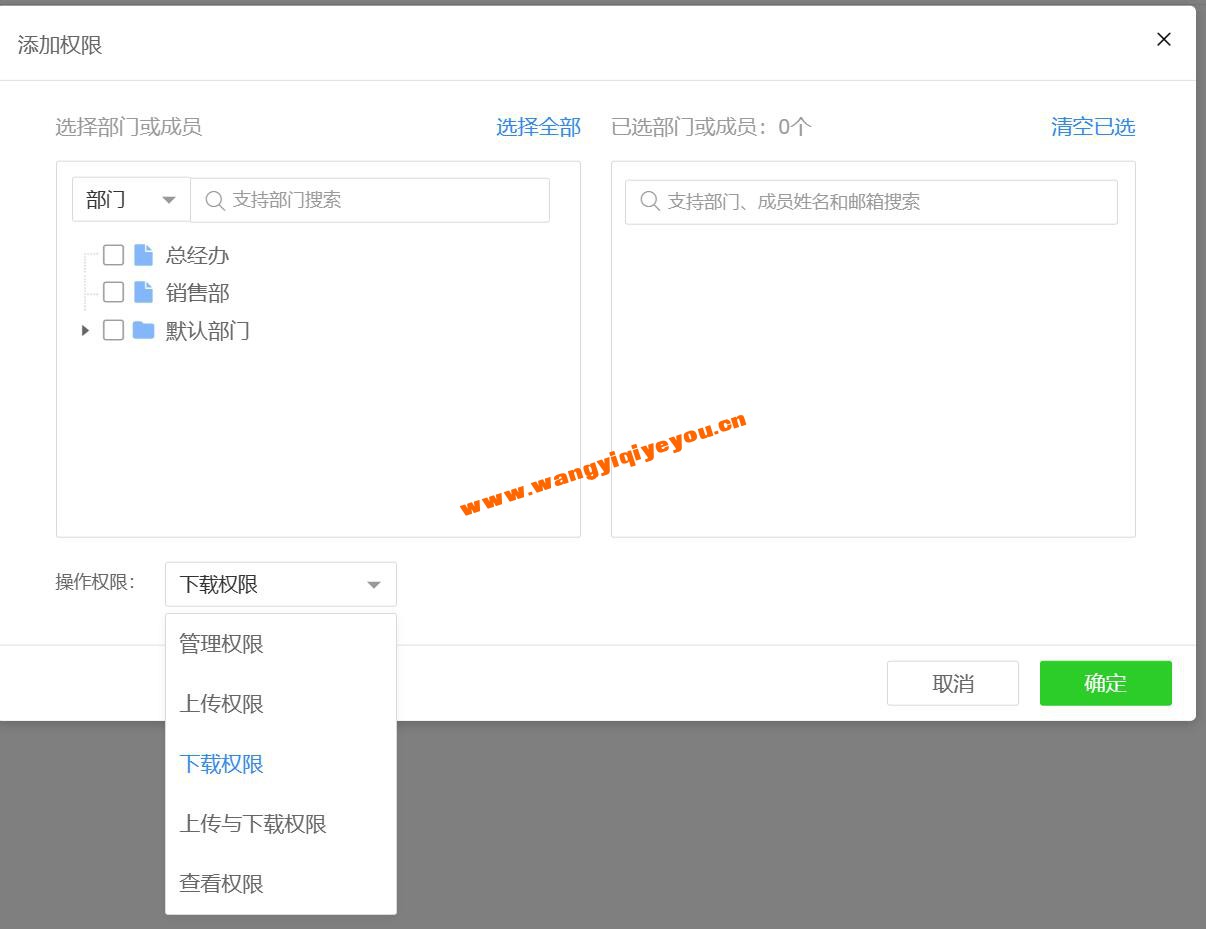This screenshot has width=1206, height=929.
Task: Click 清空已选 to clear selection
Action: (1092, 127)
